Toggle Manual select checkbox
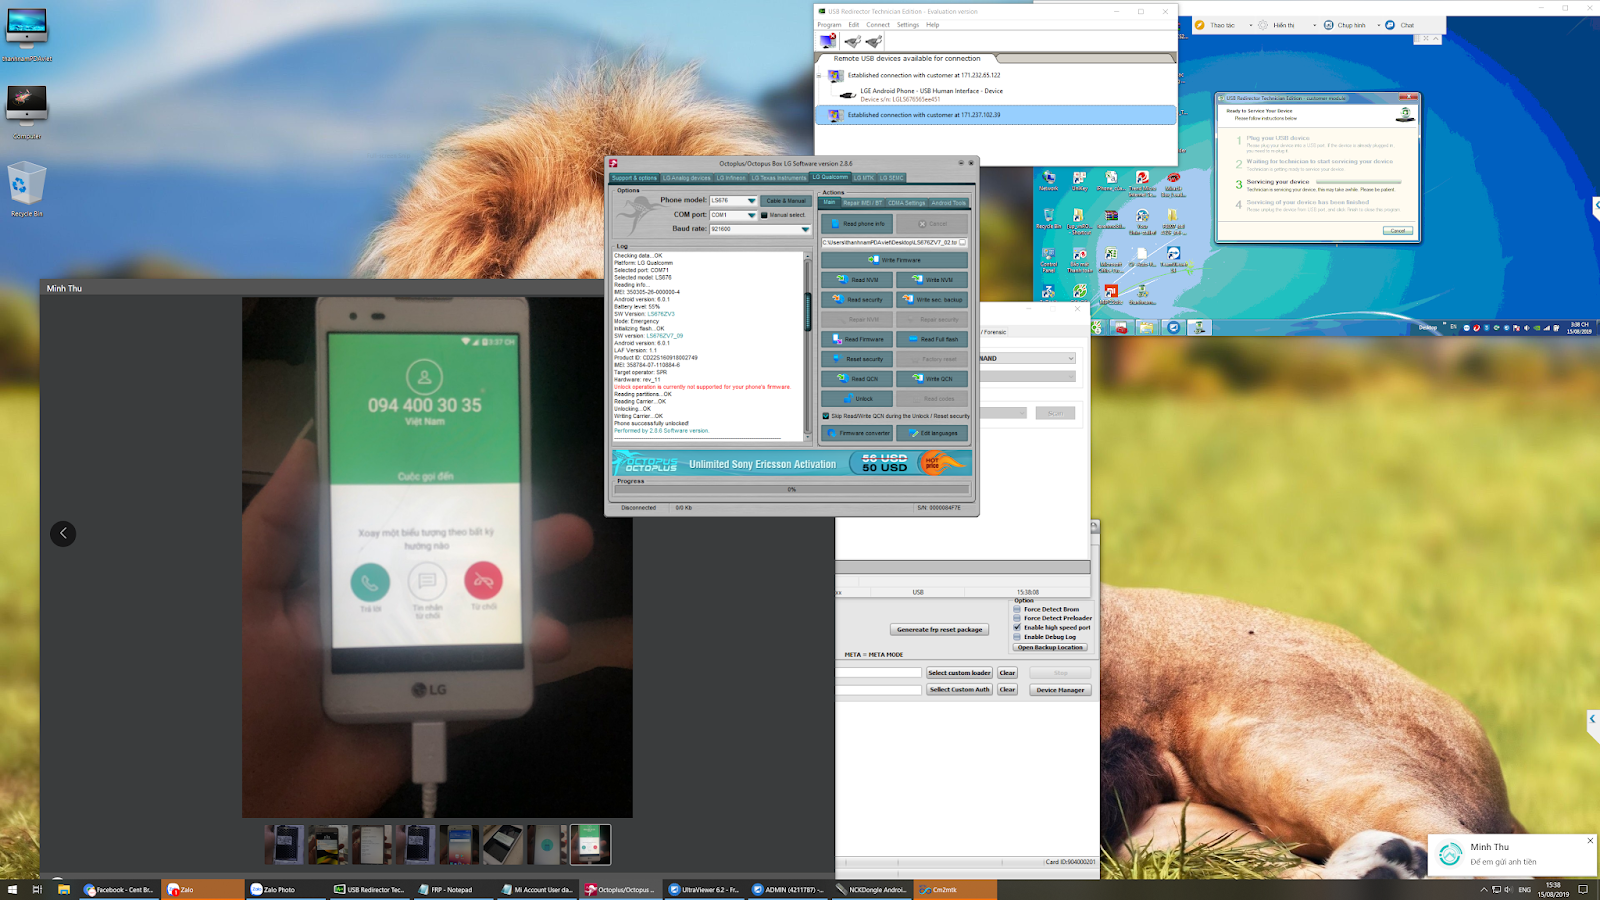 coord(764,215)
